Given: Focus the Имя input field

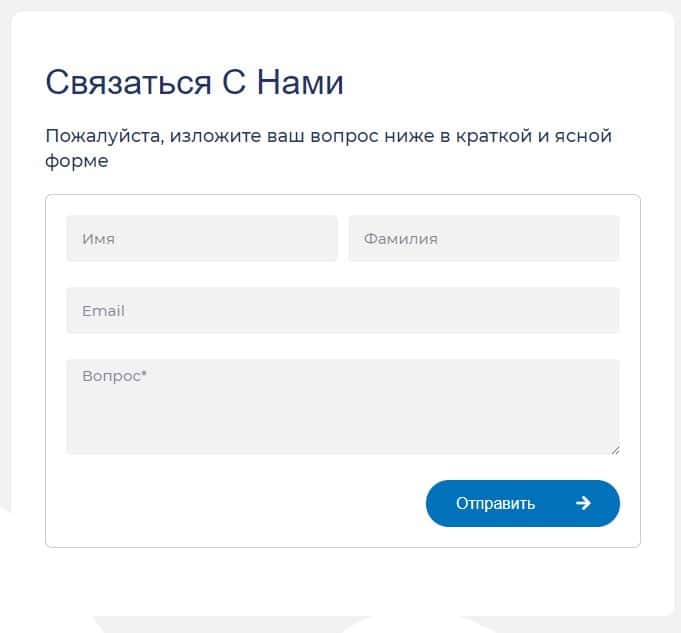Looking at the screenshot, I should pyautogui.click(x=202, y=239).
